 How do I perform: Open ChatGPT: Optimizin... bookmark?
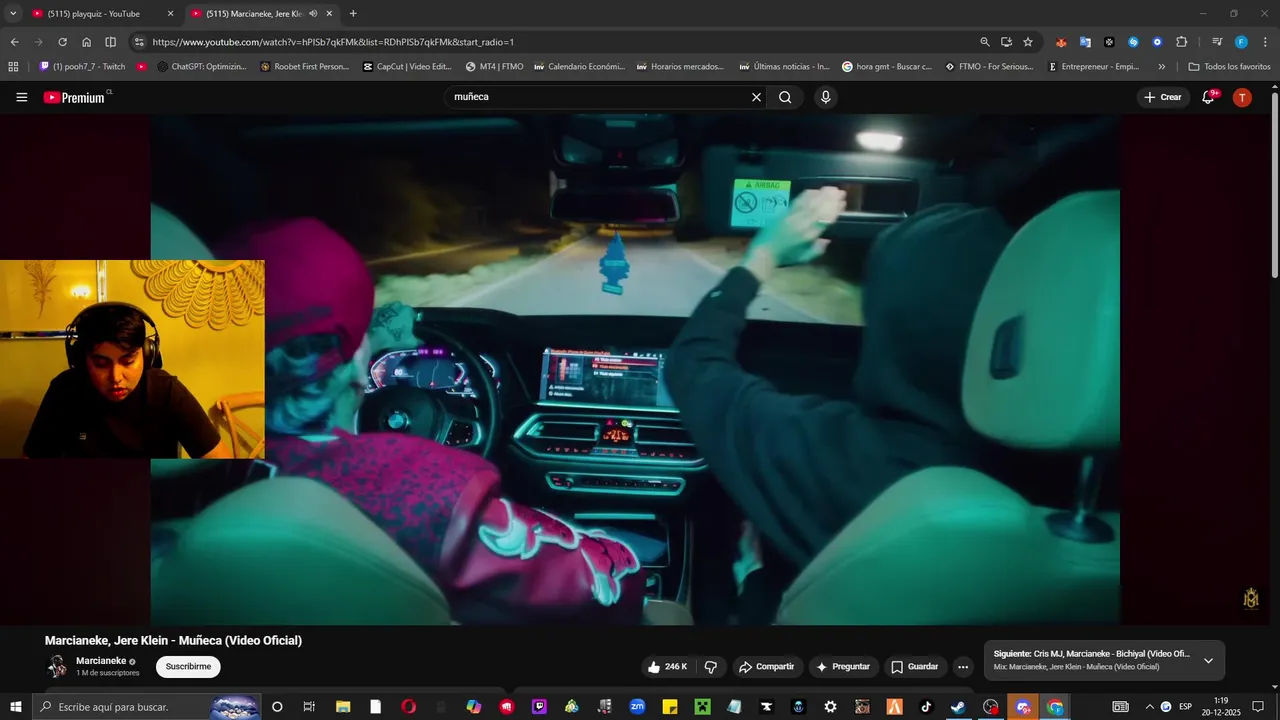click(201, 67)
